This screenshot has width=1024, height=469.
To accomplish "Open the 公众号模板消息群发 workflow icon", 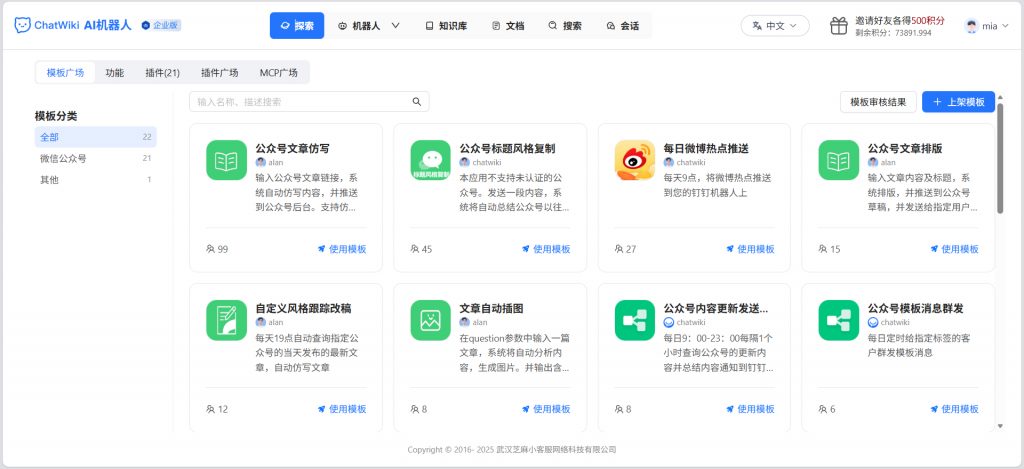I will click(x=839, y=320).
